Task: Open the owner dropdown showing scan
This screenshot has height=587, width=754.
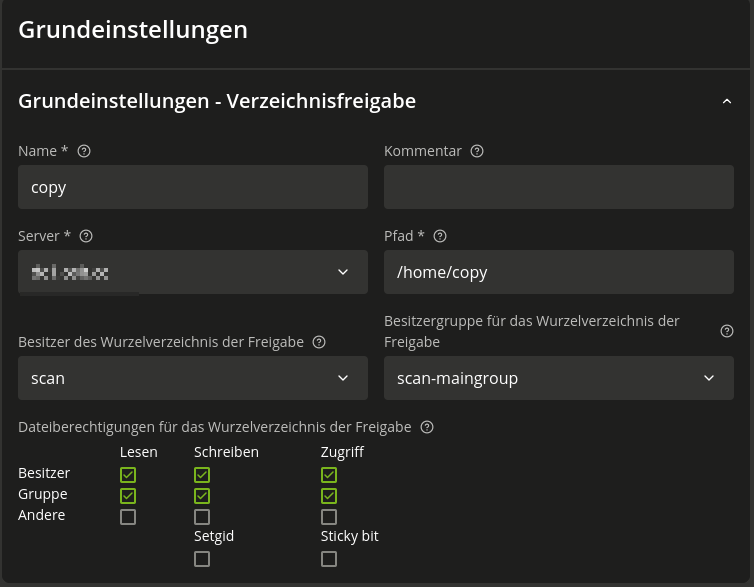Action: click(x=193, y=378)
